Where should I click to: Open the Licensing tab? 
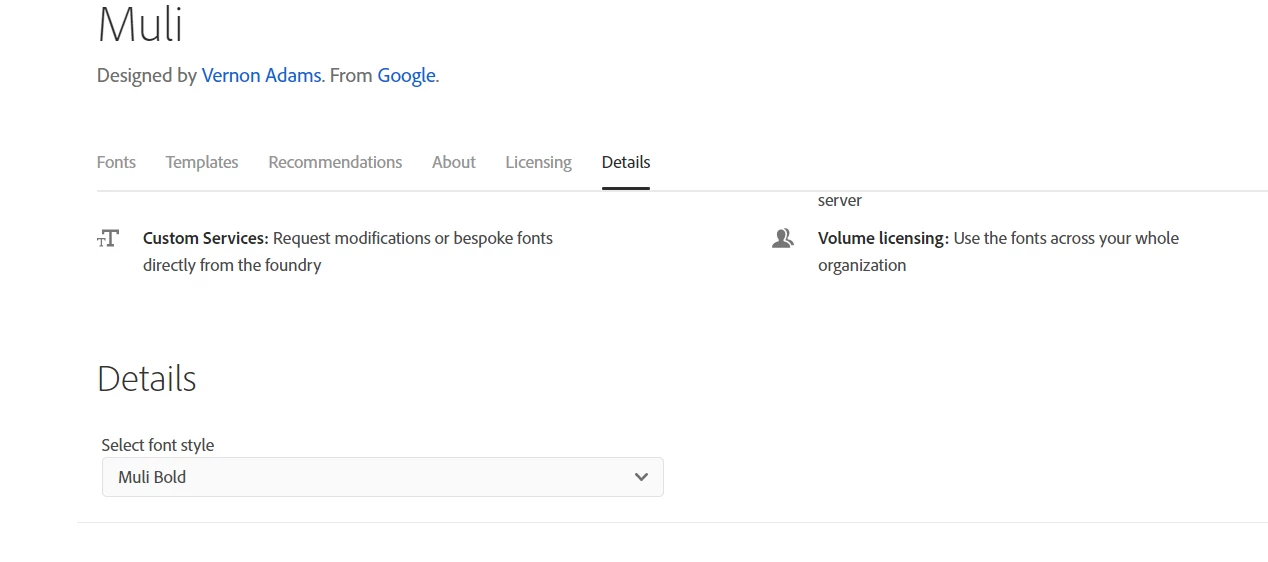[538, 162]
